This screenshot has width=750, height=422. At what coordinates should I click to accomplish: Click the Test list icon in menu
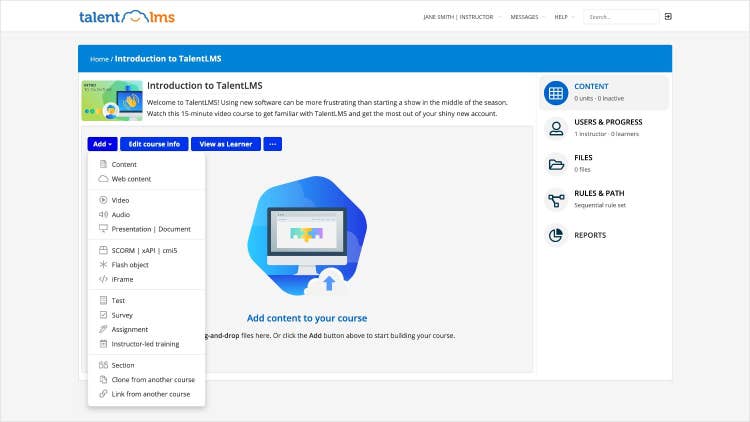click(103, 300)
